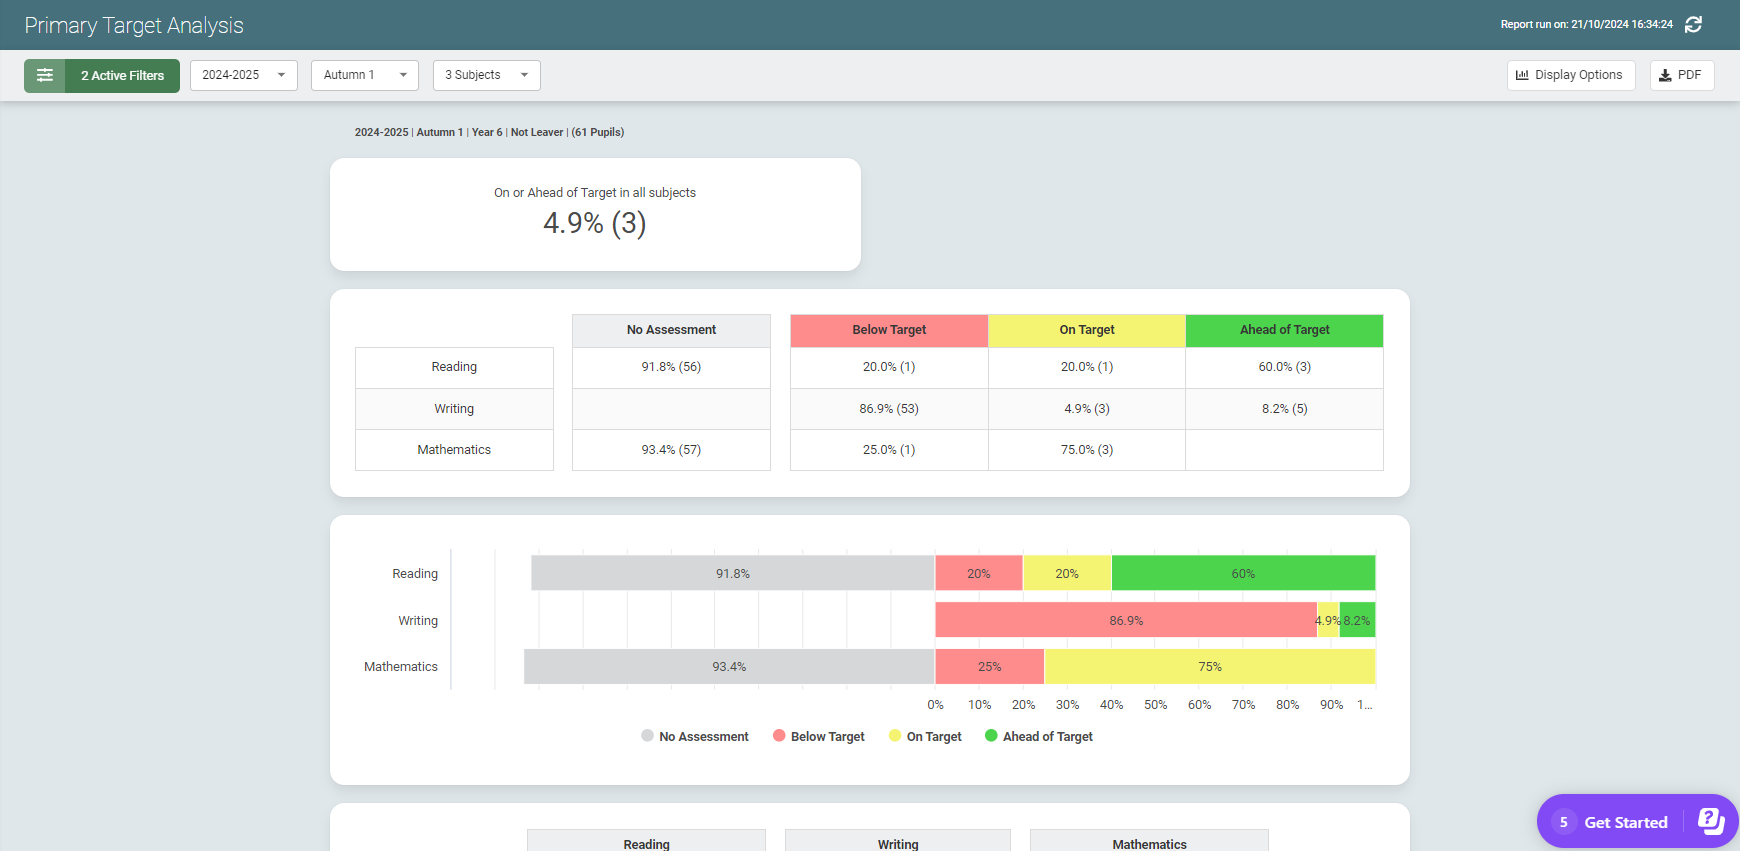Click the red 86.9% Writing bar segment
This screenshot has height=851, width=1740.
pyautogui.click(x=1125, y=621)
